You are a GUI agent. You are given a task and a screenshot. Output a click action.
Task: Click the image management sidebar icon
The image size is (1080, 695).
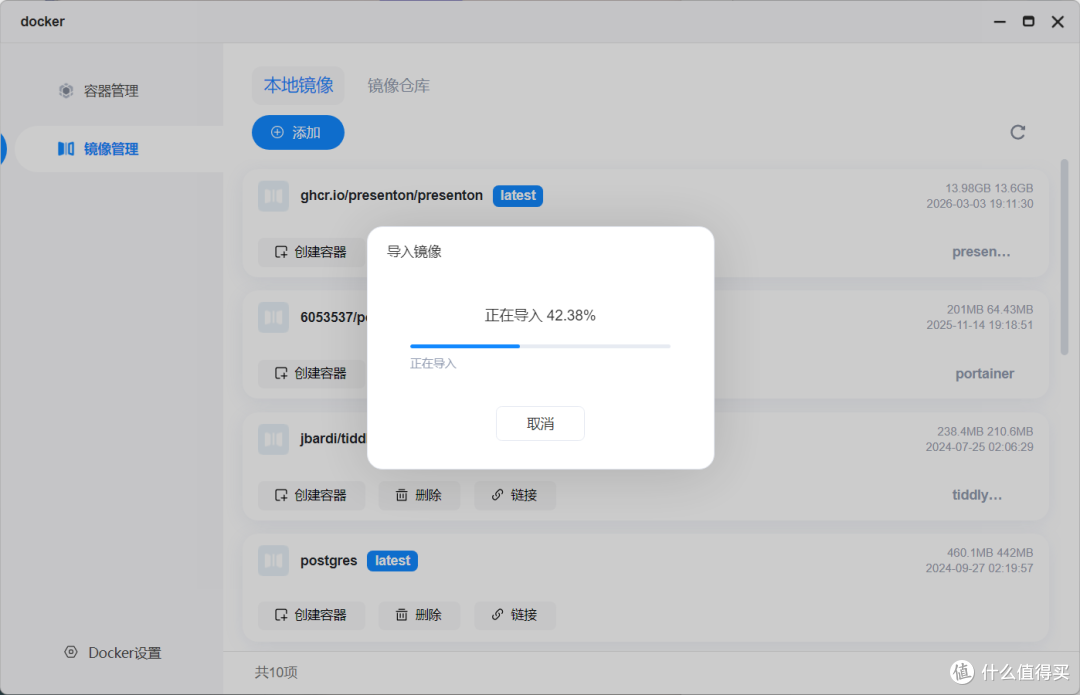(x=65, y=149)
